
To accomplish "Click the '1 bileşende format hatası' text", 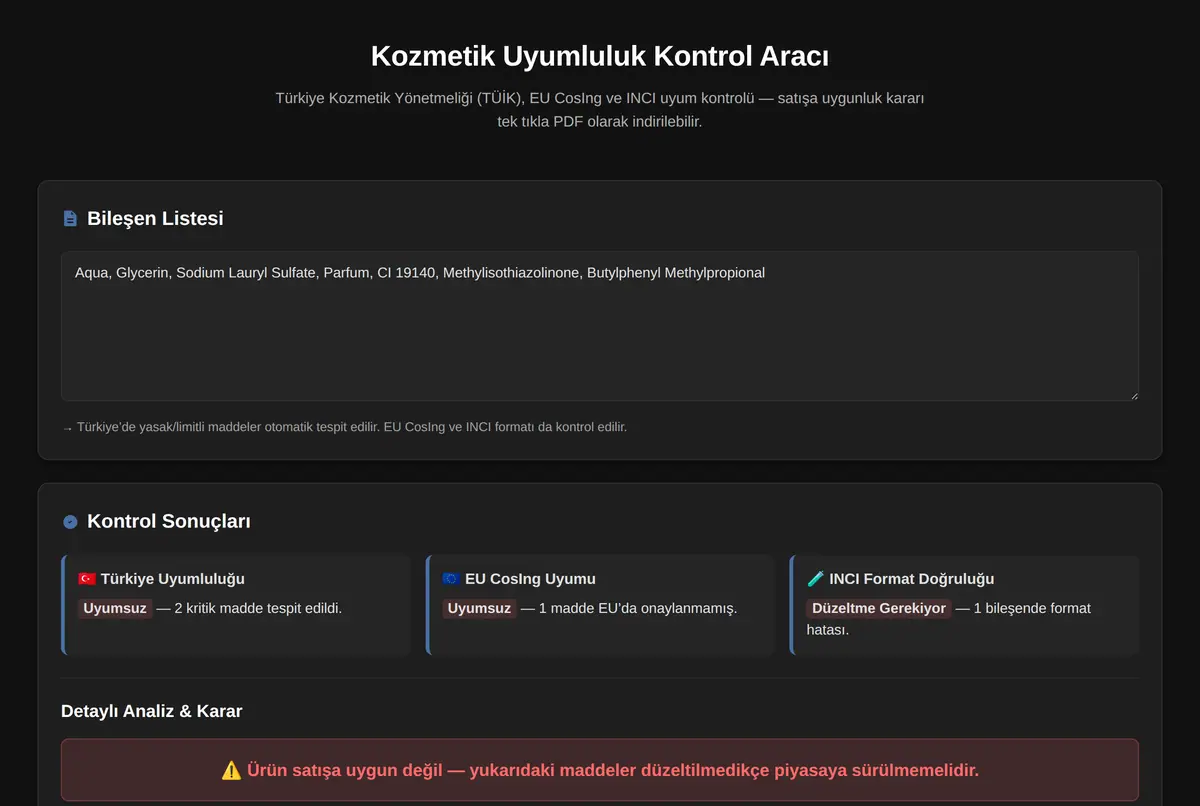I will [x=948, y=619].
